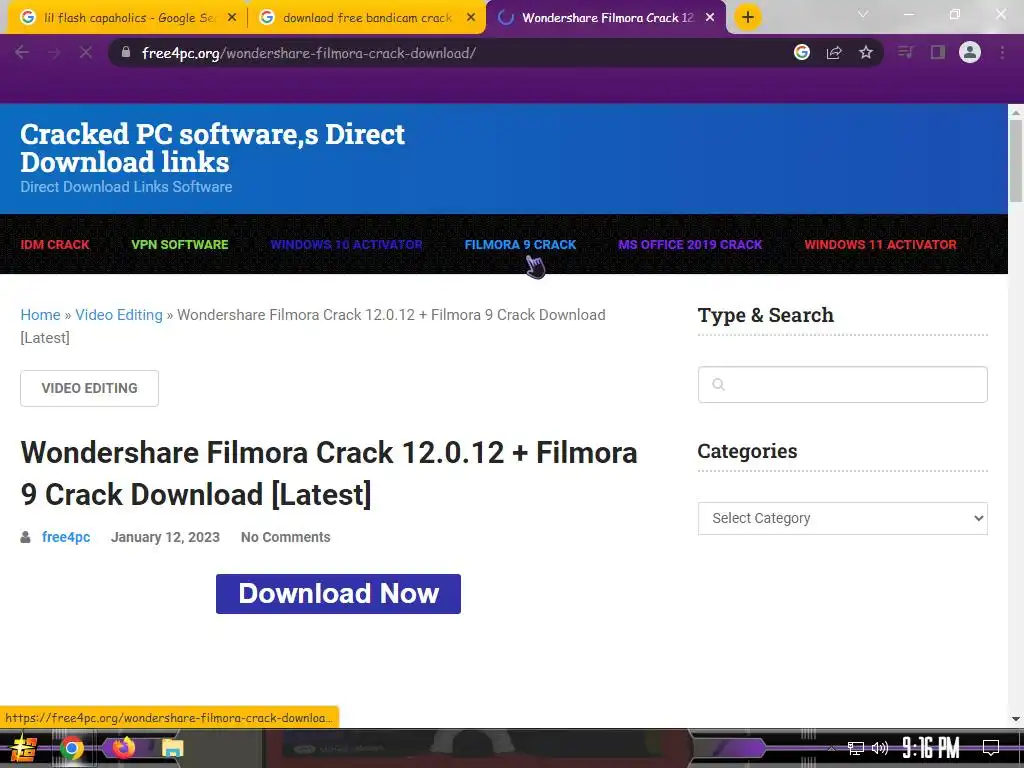Image resolution: width=1024 pixels, height=768 pixels.
Task: Toggle the browser side panel icon
Action: click(x=938, y=52)
